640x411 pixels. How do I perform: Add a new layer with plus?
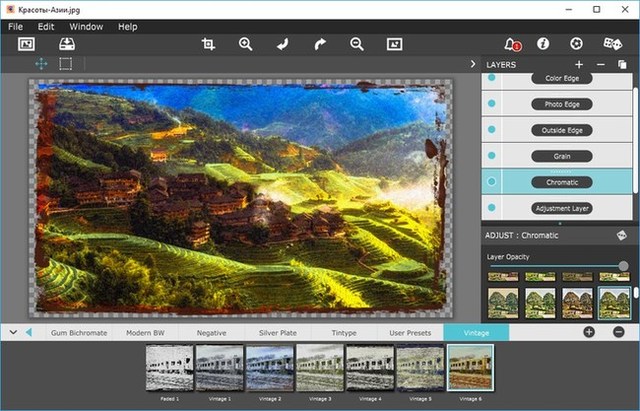(x=579, y=64)
